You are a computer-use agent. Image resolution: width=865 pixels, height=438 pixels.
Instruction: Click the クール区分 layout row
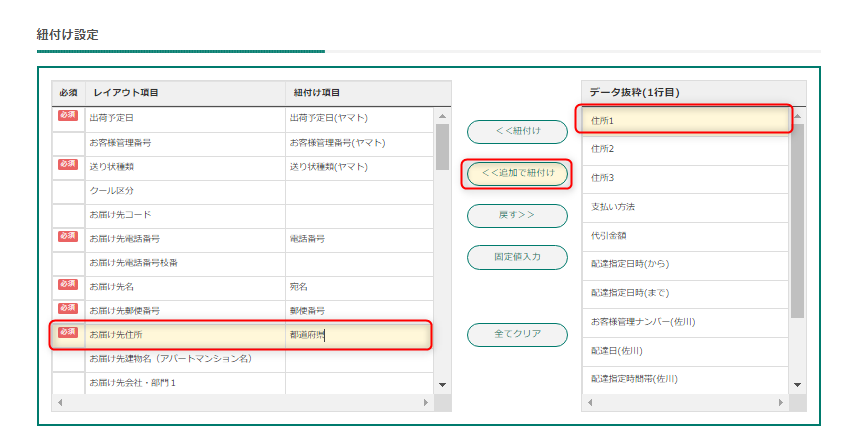click(x=185, y=190)
